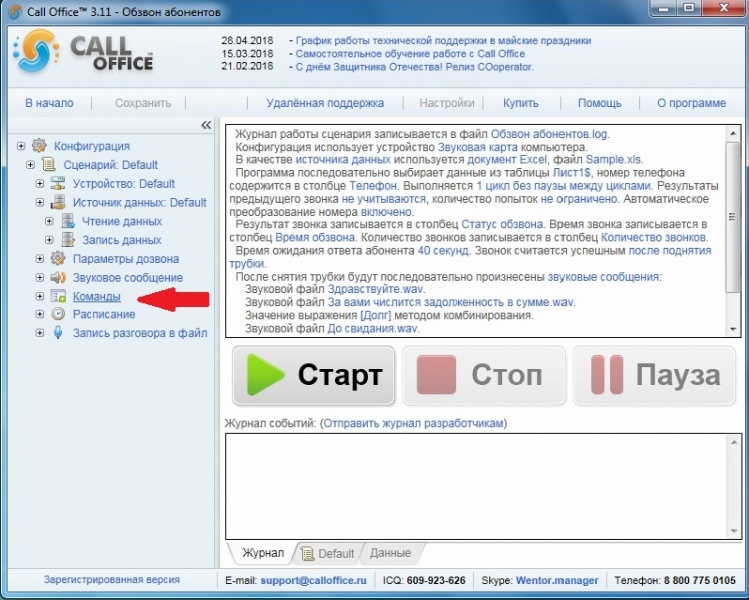Expand the Источник данных: Default node
The width and height of the screenshot is (749, 600).
40,203
